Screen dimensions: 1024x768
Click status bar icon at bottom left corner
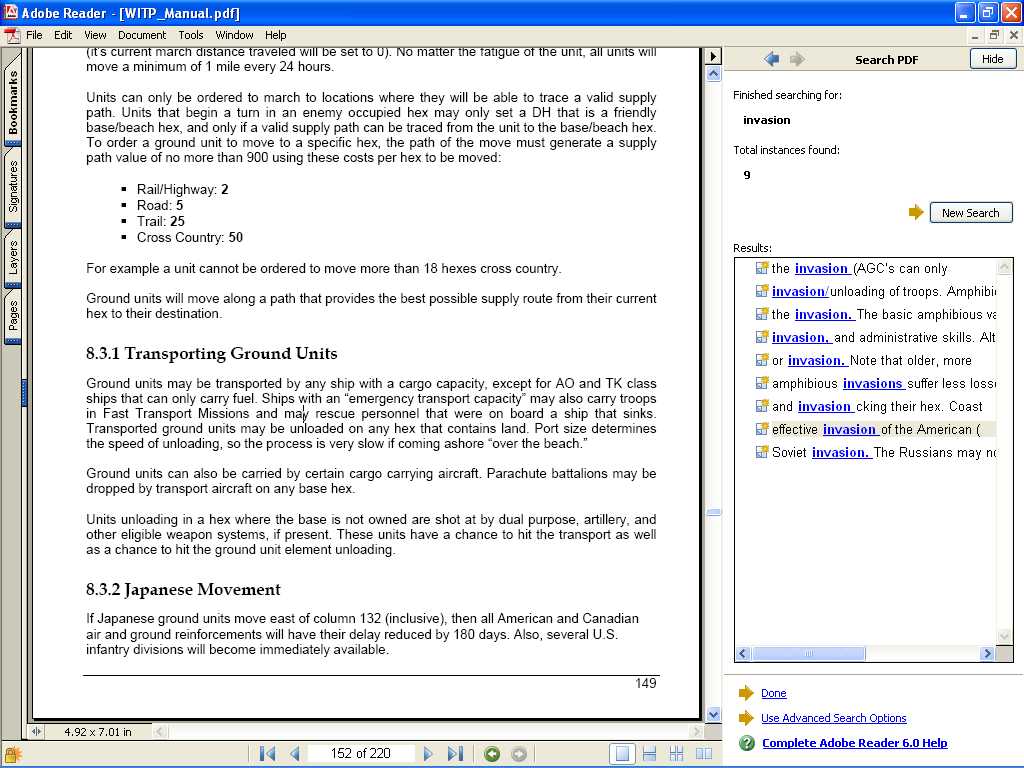(13, 755)
